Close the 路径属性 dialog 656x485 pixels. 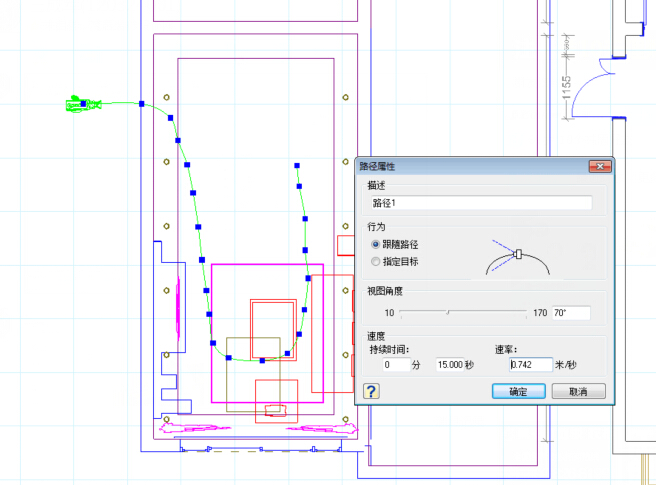pyautogui.click(x=600, y=166)
